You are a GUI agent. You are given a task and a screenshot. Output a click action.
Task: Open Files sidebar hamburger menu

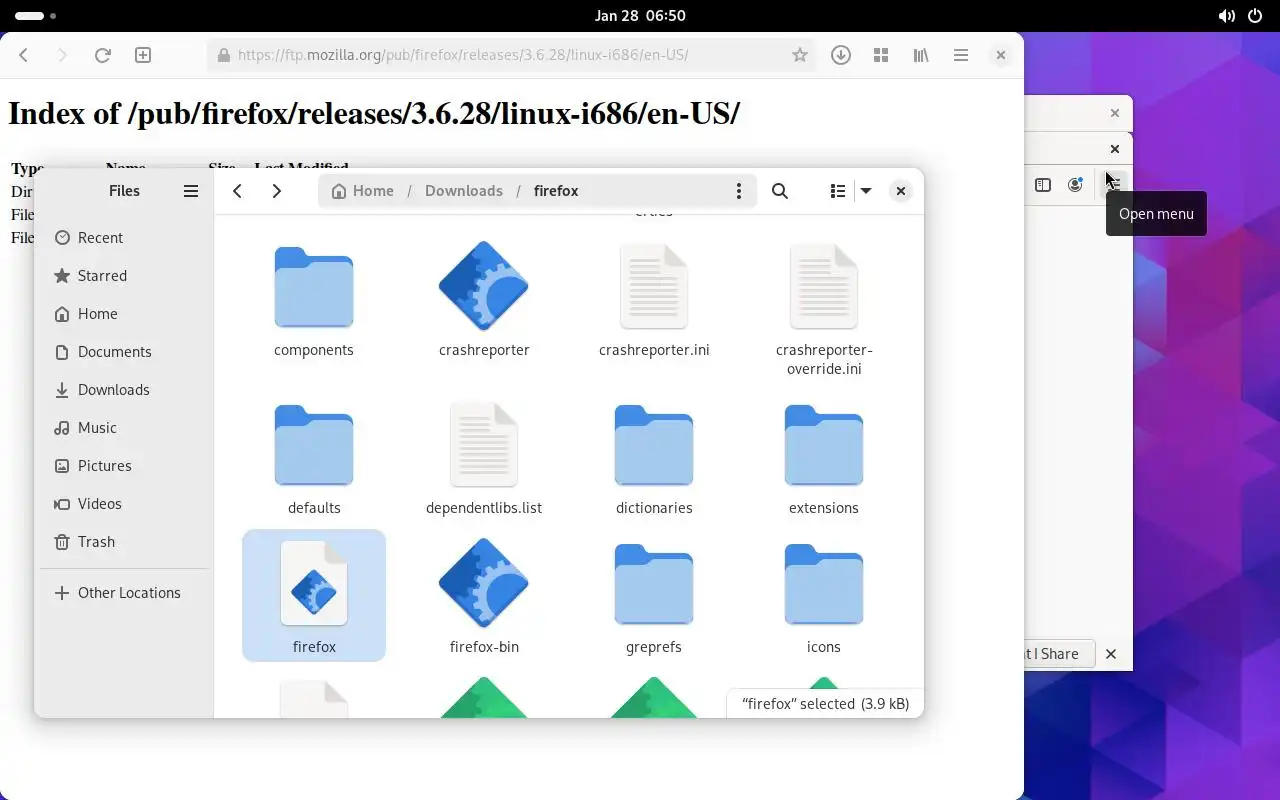click(x=191, y=191)
